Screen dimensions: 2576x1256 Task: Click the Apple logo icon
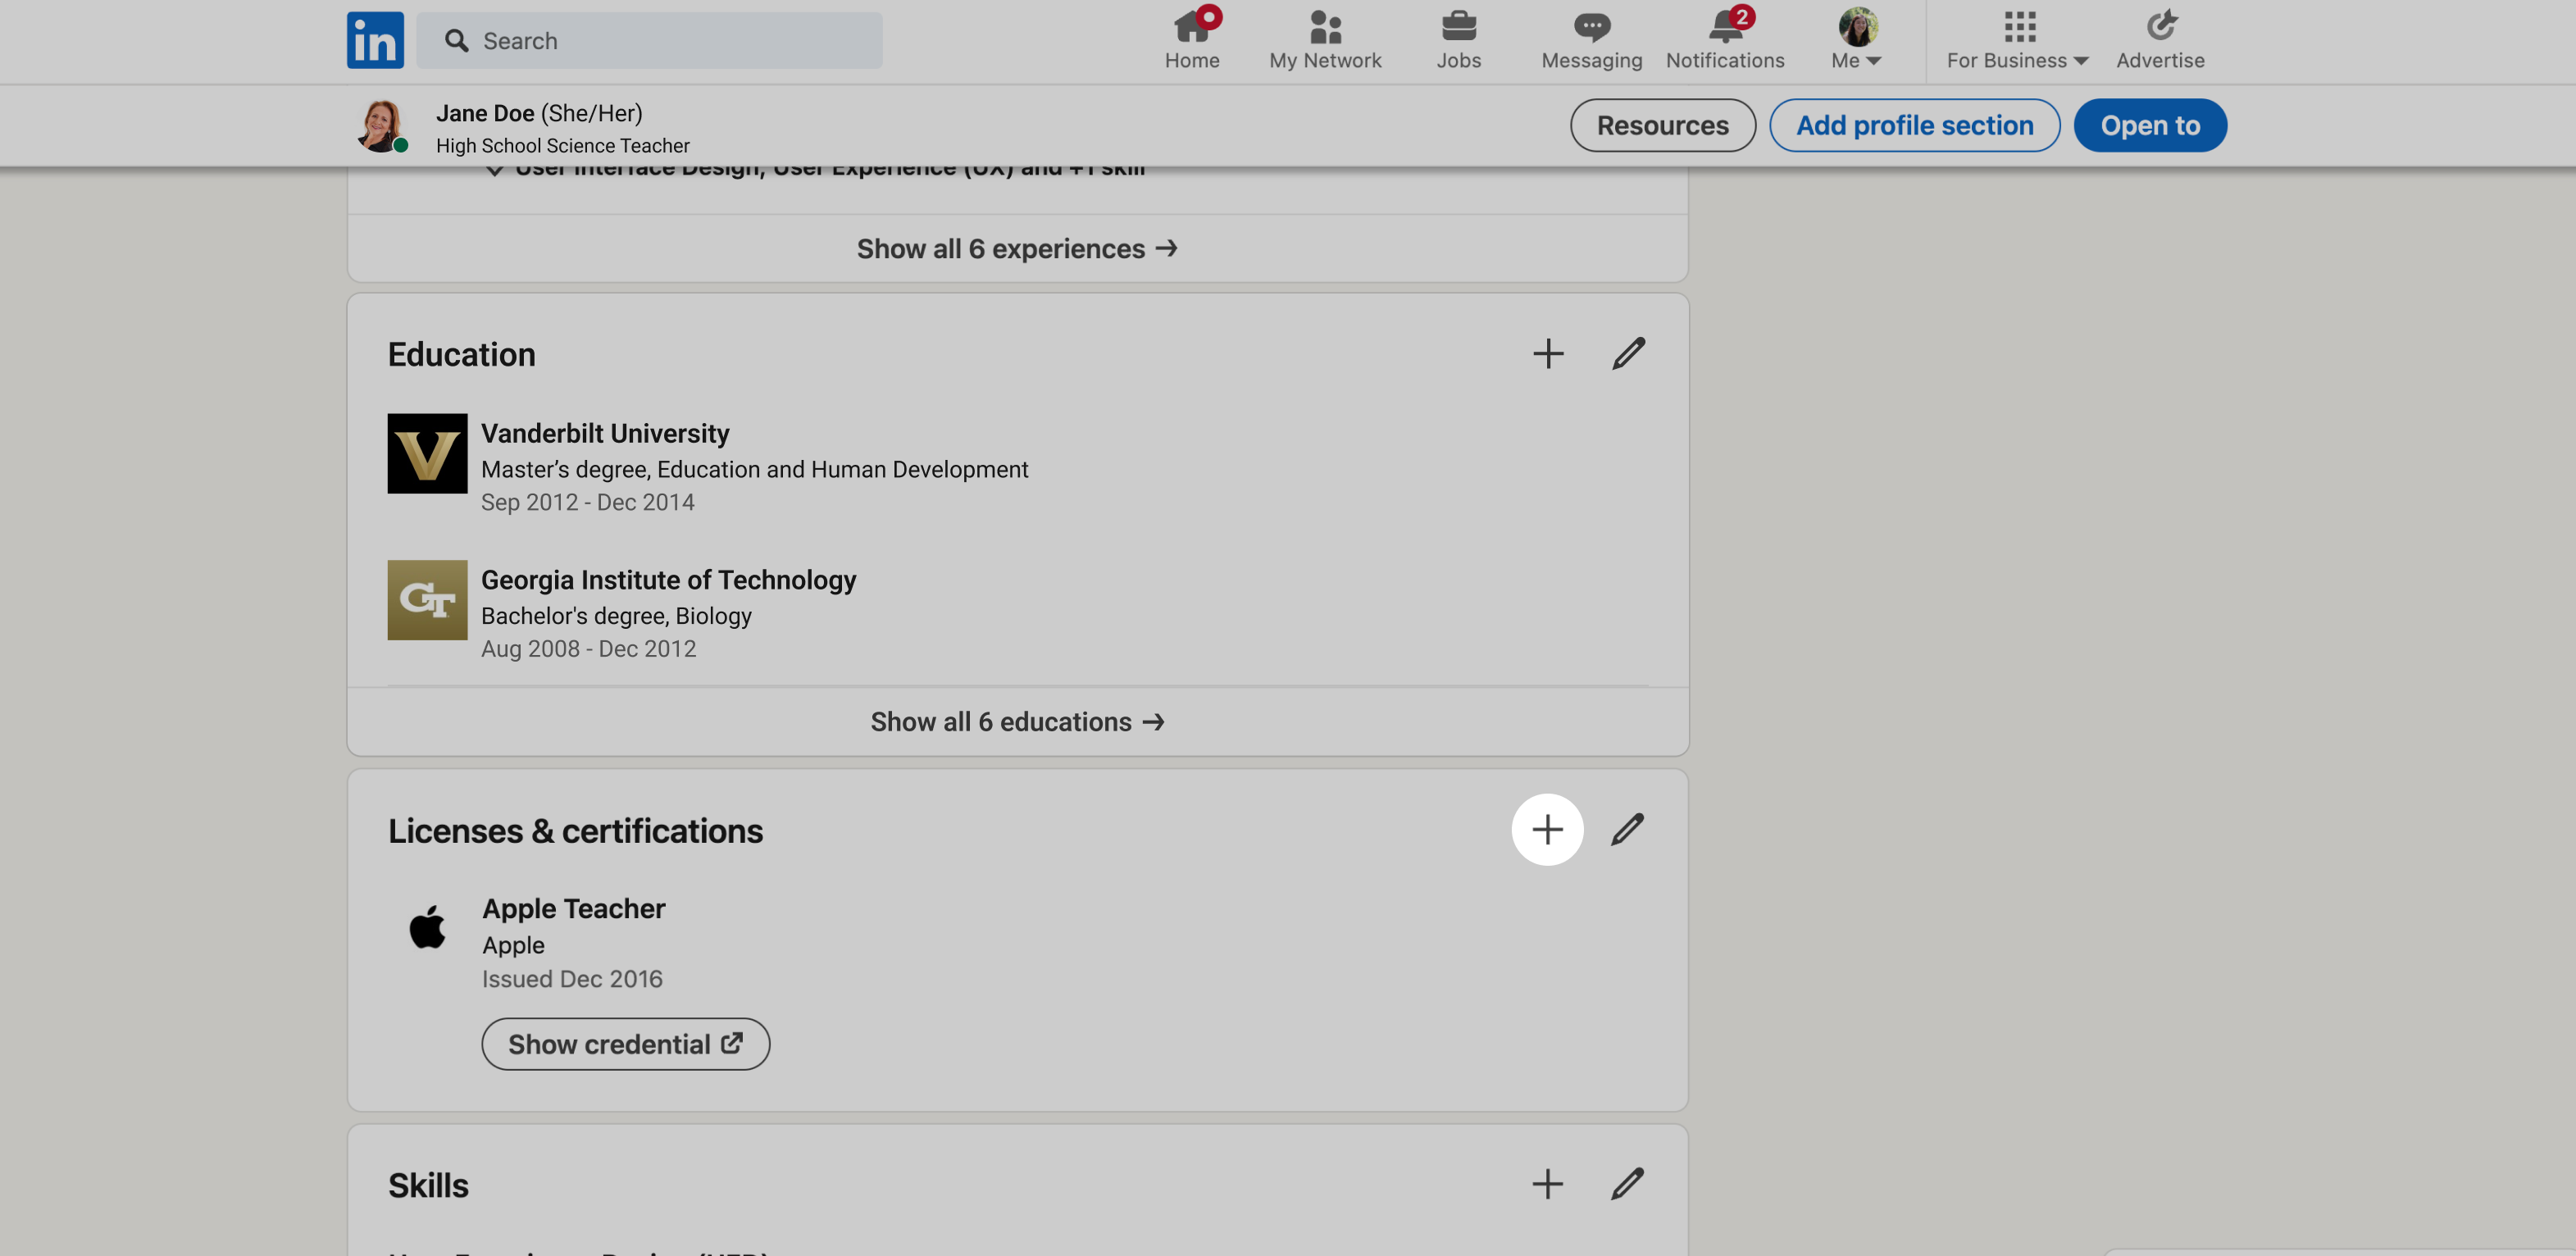(x=427, y=928)
